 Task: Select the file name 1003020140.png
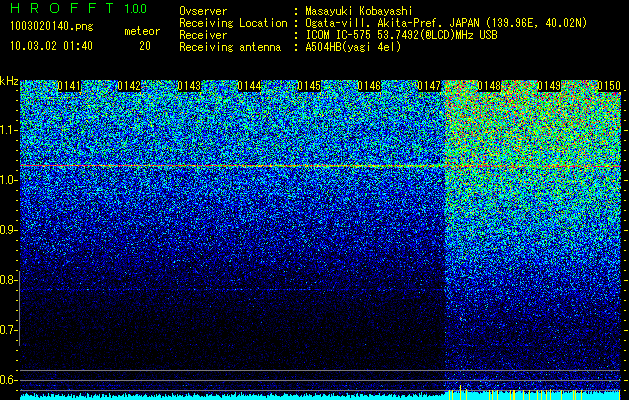pyautogui.click(x=52, y=26)
